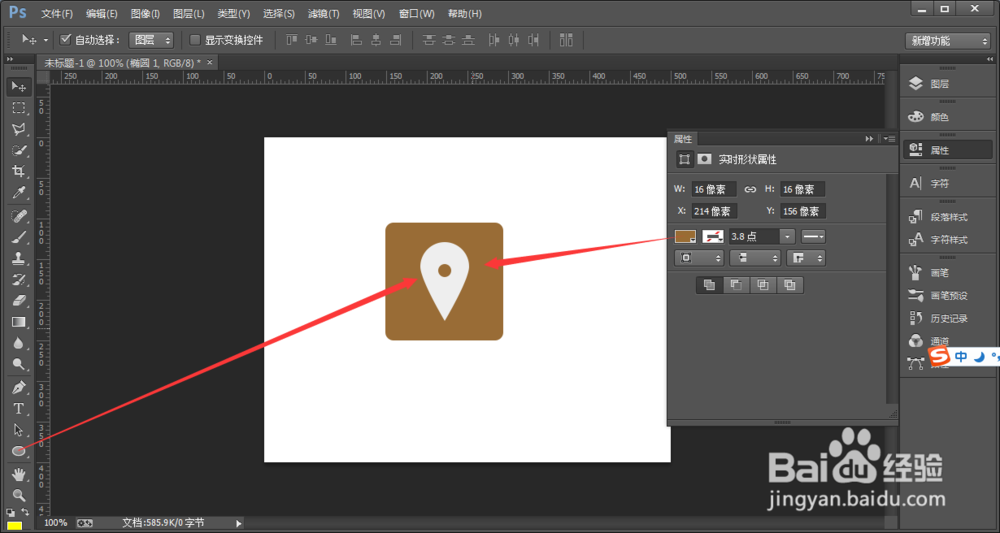This screenshot has width=1000, height=533.
Task: Select the Move tool in toolbox
Action: (x=18, y=86)
